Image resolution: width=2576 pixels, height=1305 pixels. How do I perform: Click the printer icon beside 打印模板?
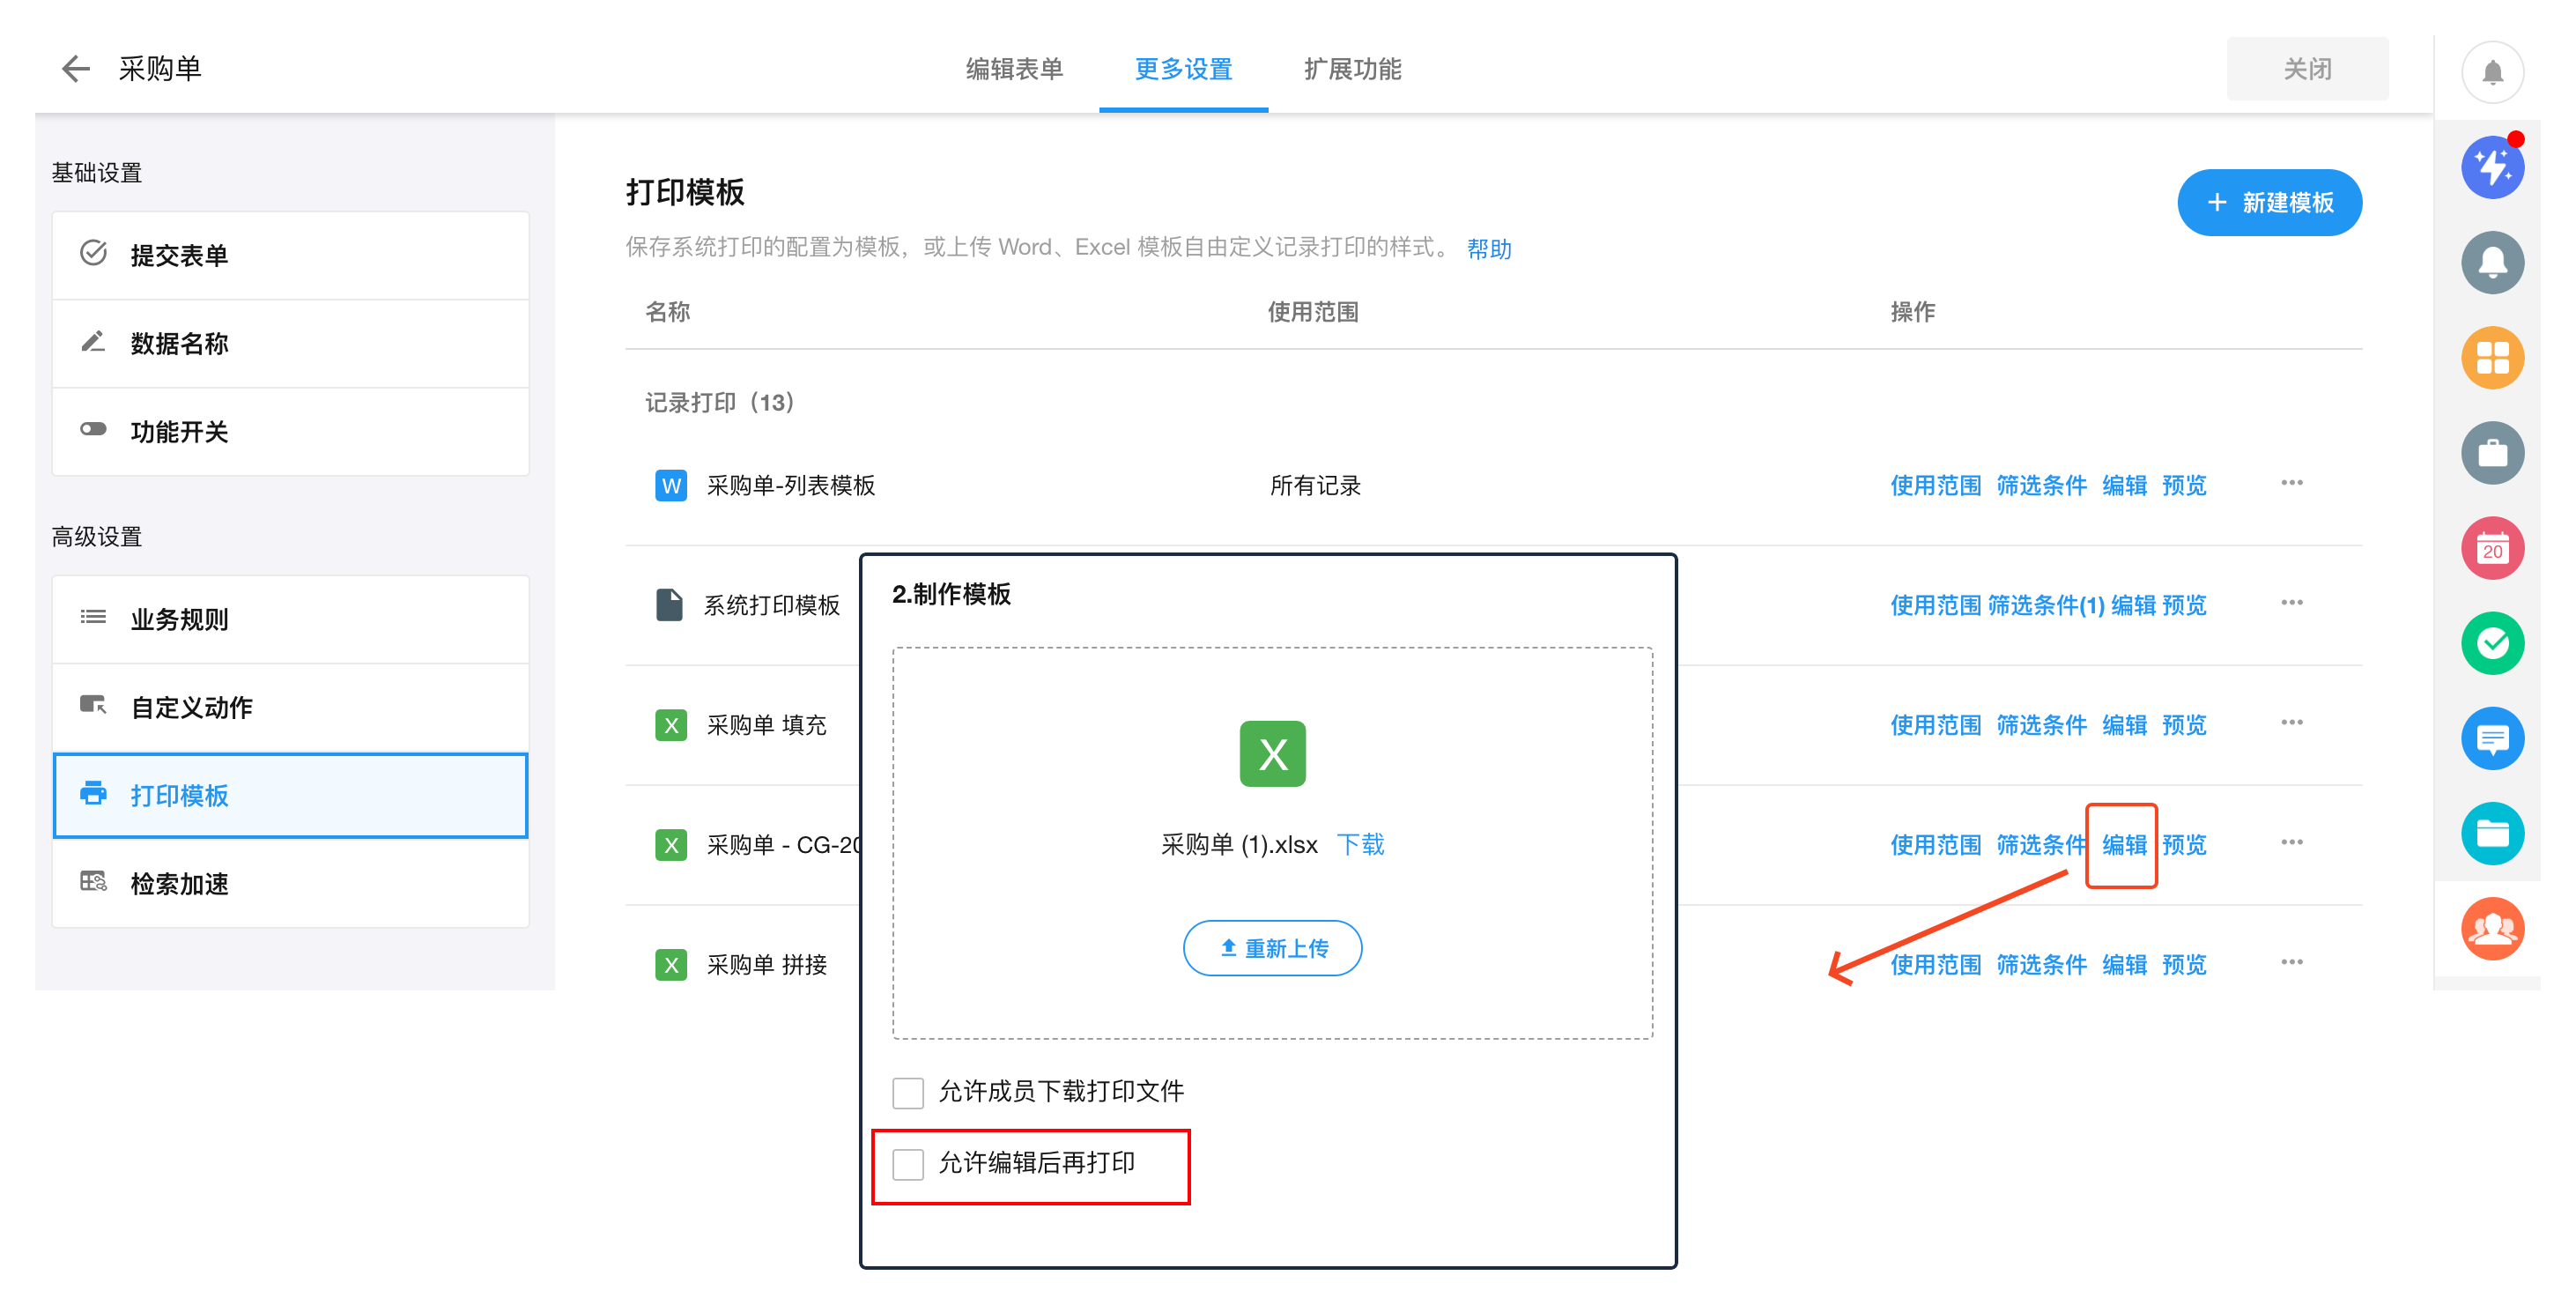[x=93, y=794]
